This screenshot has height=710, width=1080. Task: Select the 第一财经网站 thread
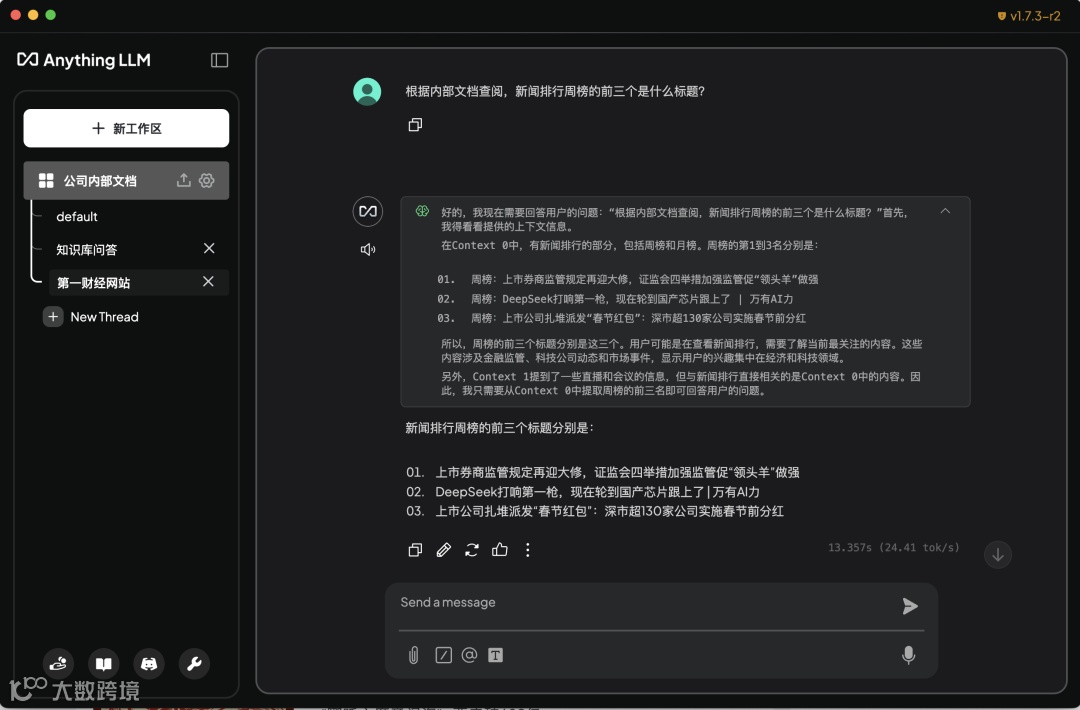94,282
